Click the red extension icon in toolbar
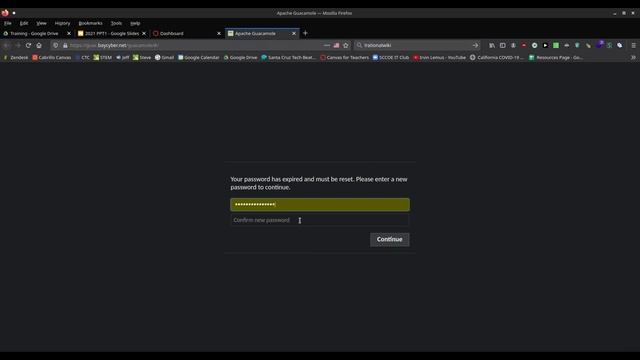The width and height of the screenshot is (640, 360). pyautogui.click(x=524, y=45)
